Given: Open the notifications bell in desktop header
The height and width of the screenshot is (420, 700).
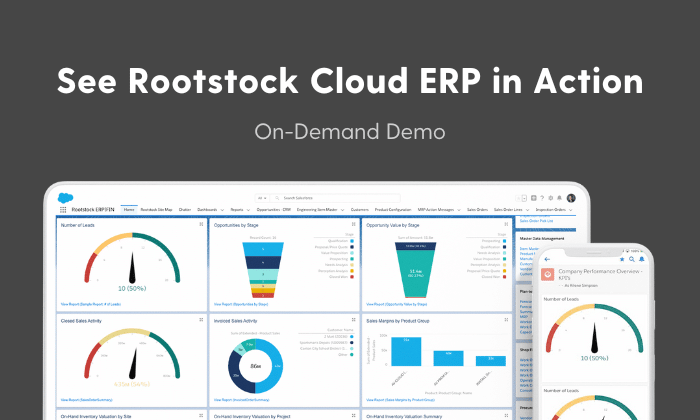Looking at the screenshot, I should 559,198.
